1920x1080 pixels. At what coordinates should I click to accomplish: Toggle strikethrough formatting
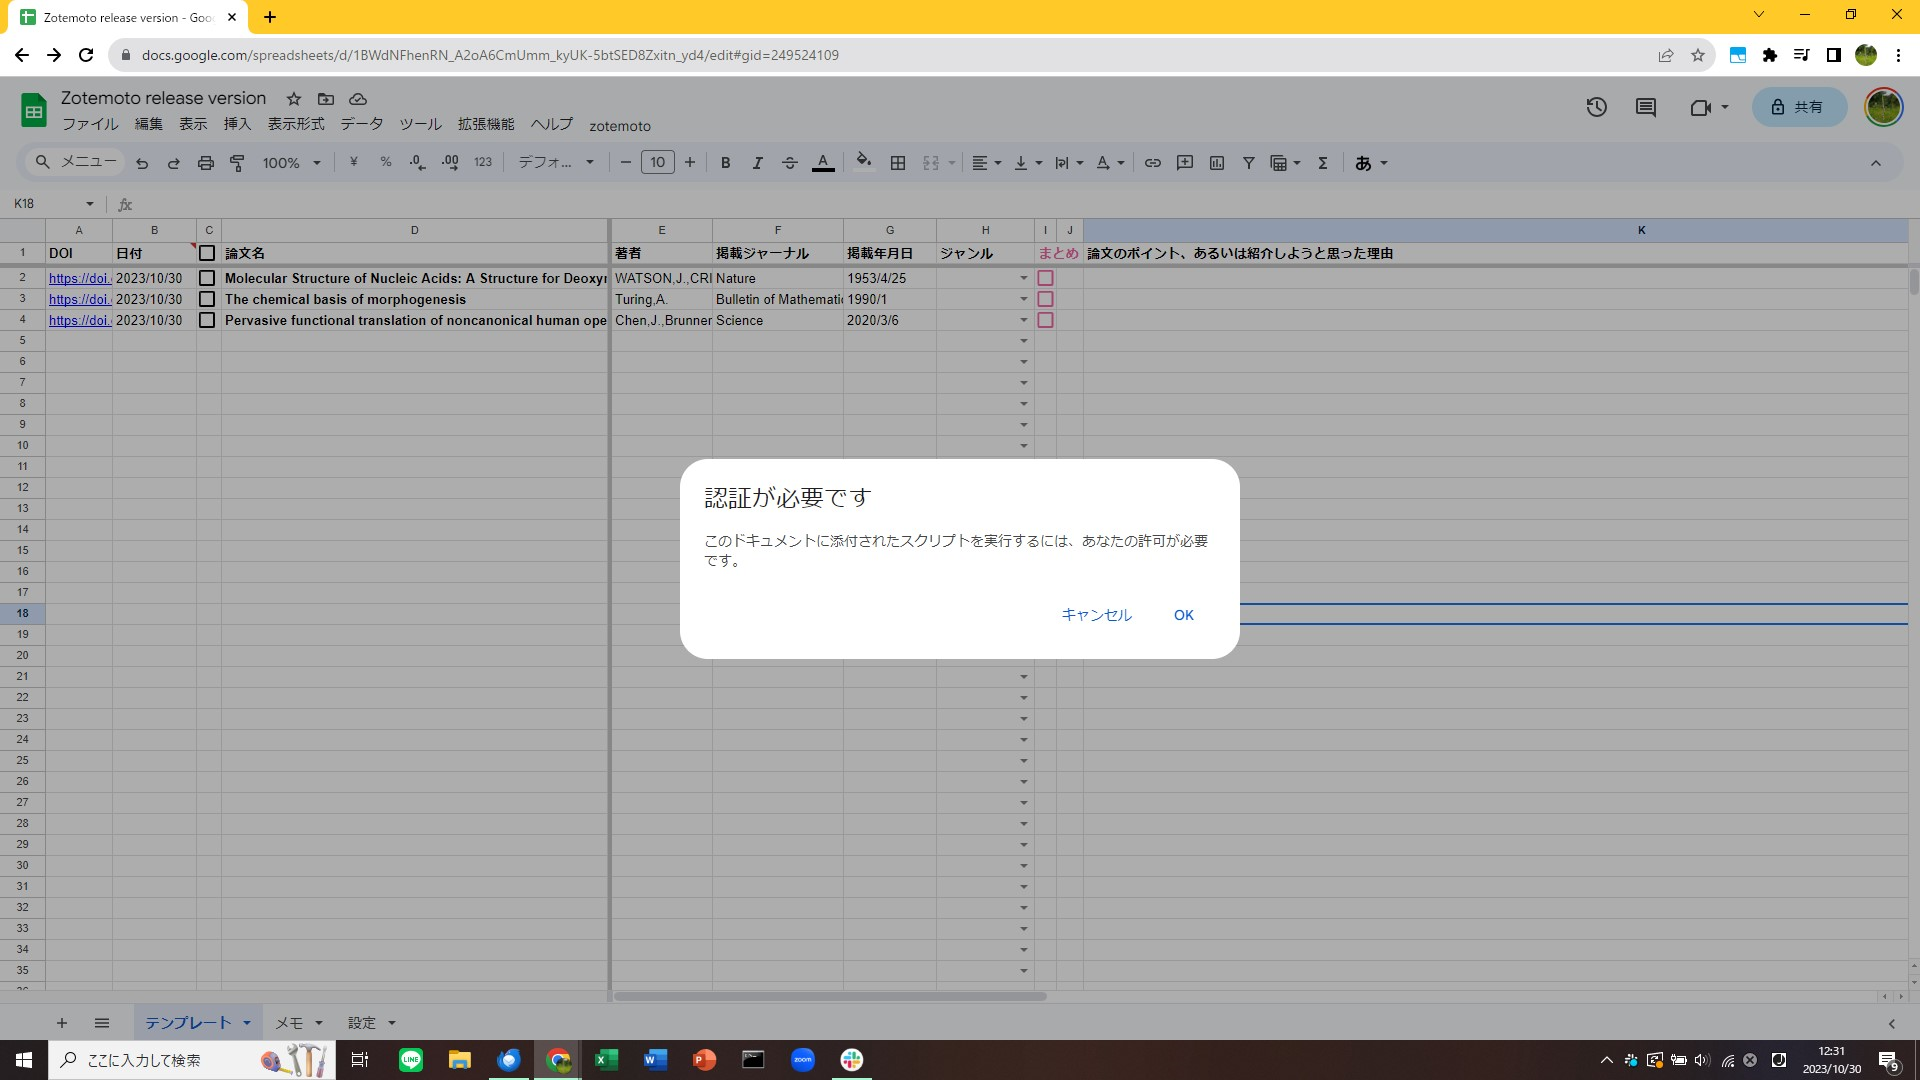tap(790, 162)
